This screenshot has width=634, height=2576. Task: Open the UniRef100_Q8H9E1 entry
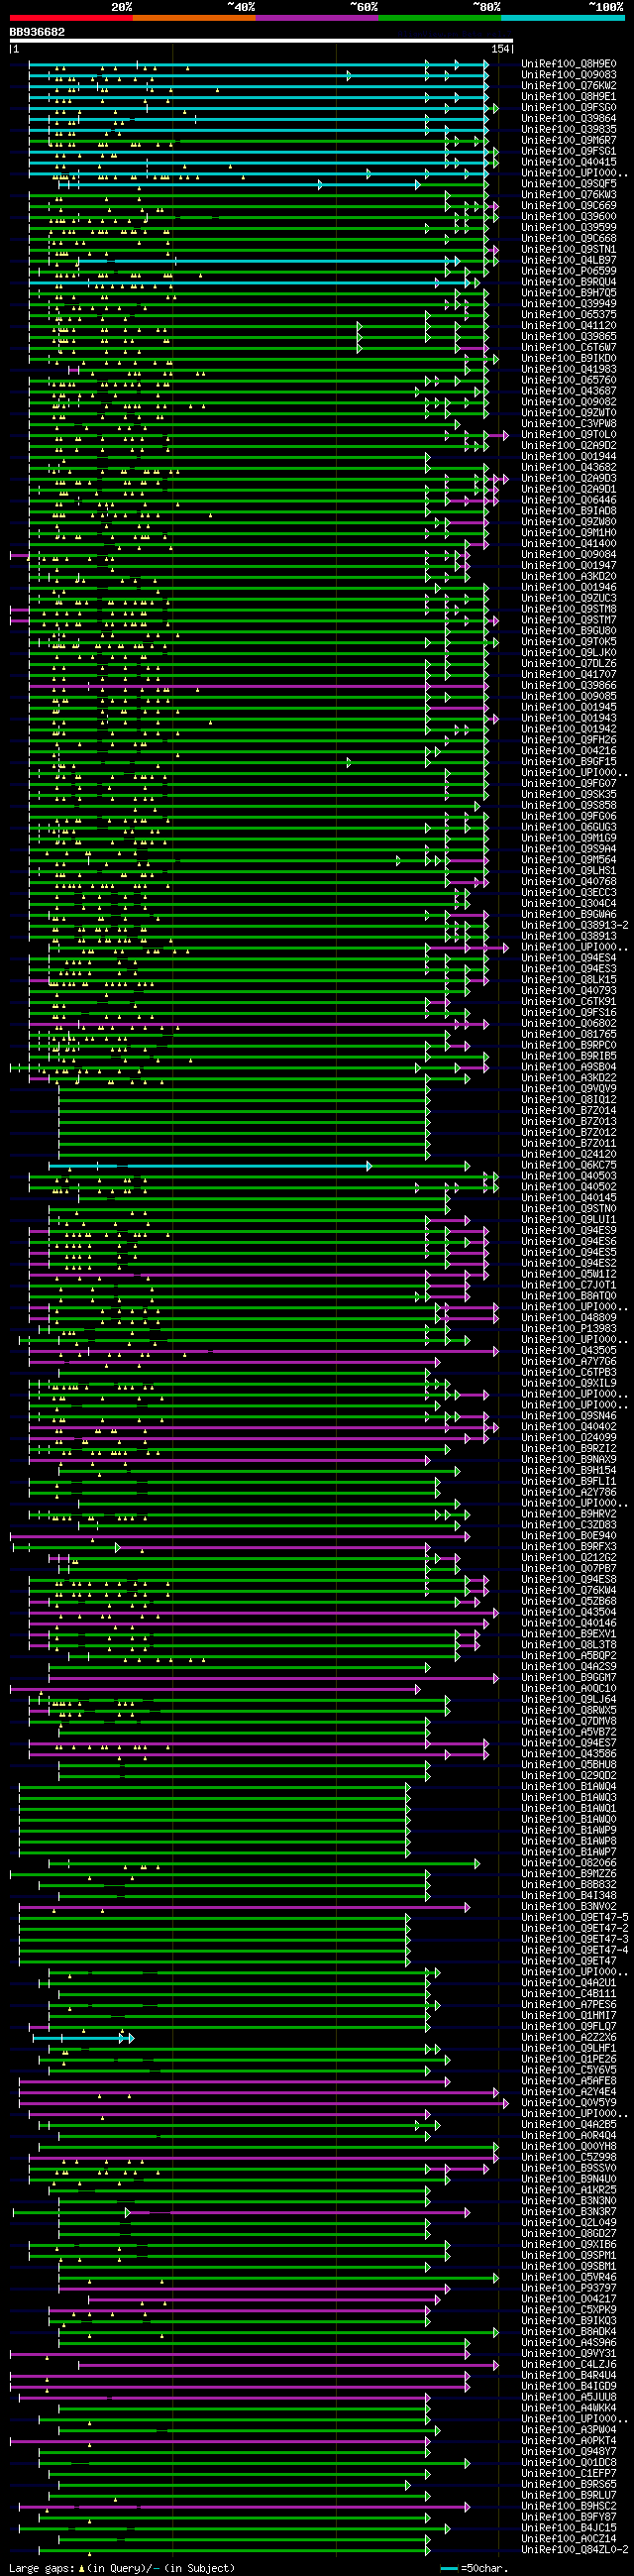(569, 97)
